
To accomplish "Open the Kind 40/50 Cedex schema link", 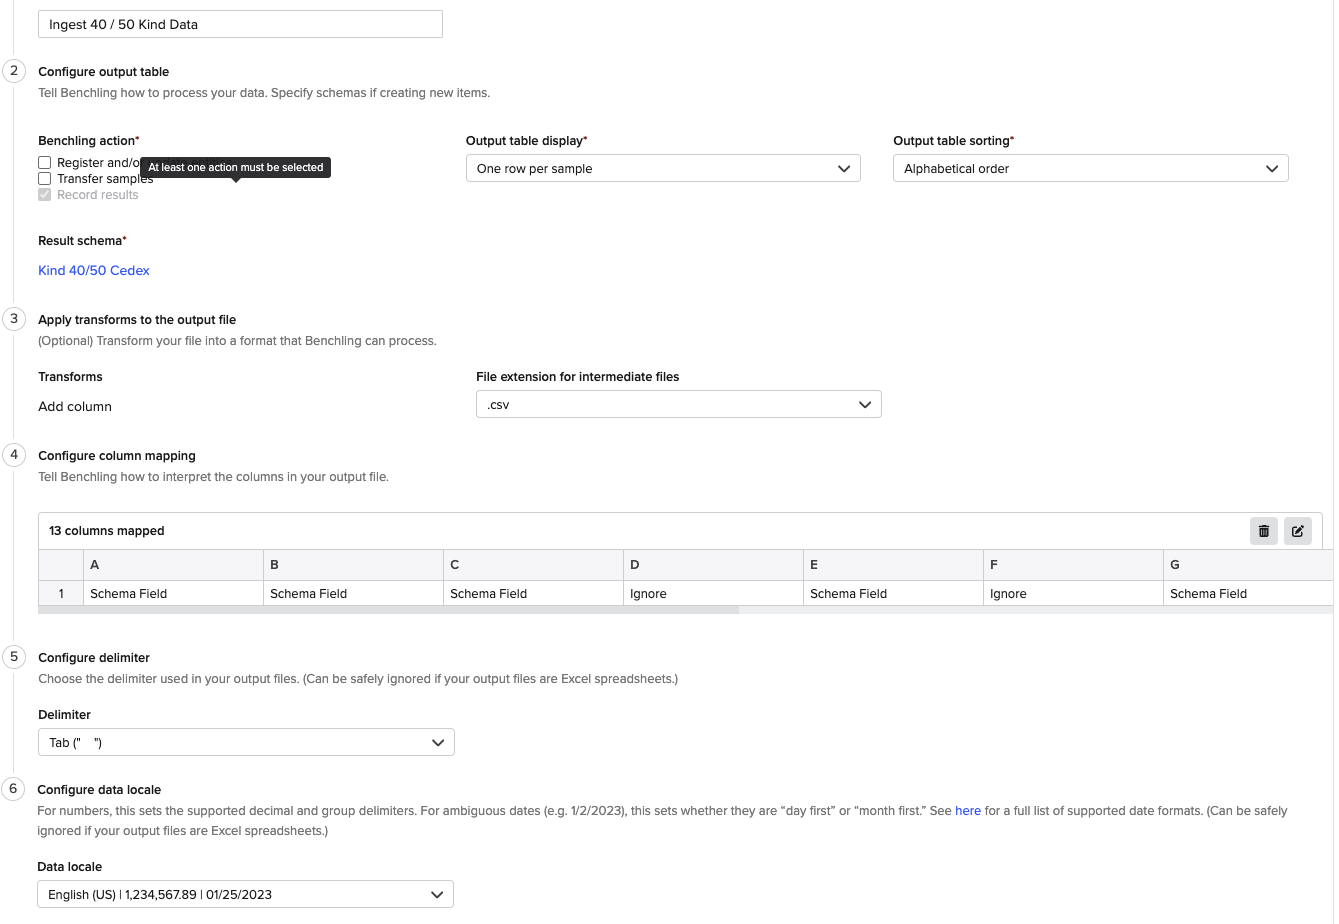I will point(93,270).
